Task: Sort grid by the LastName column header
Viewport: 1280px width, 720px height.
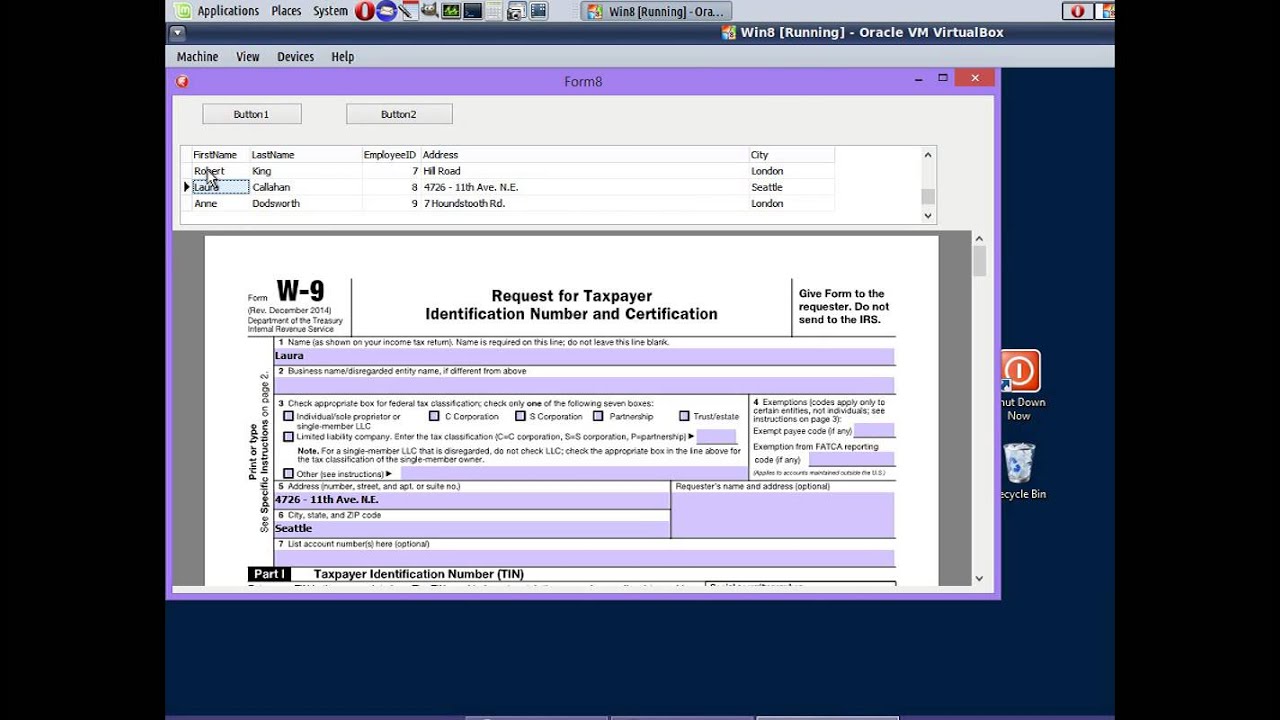Action: click(x=305, y=155)
